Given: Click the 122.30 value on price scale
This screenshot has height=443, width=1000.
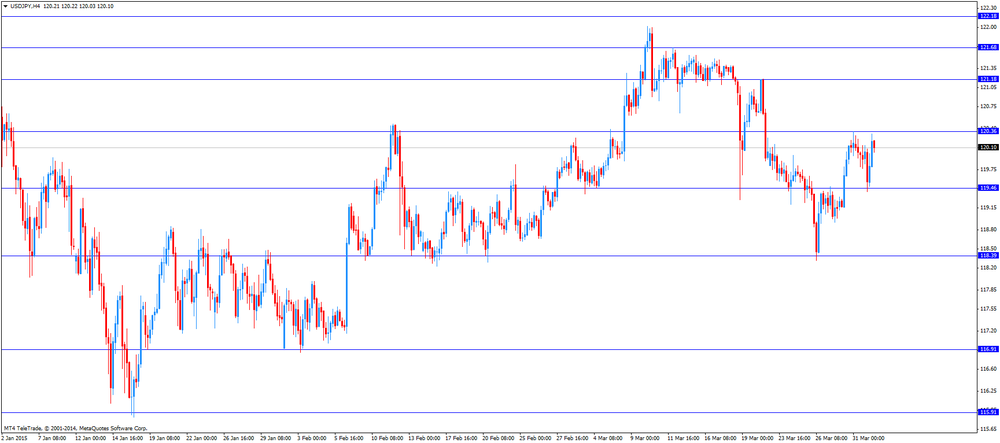Looking at the screenshot, I should (x=989, y=8).
